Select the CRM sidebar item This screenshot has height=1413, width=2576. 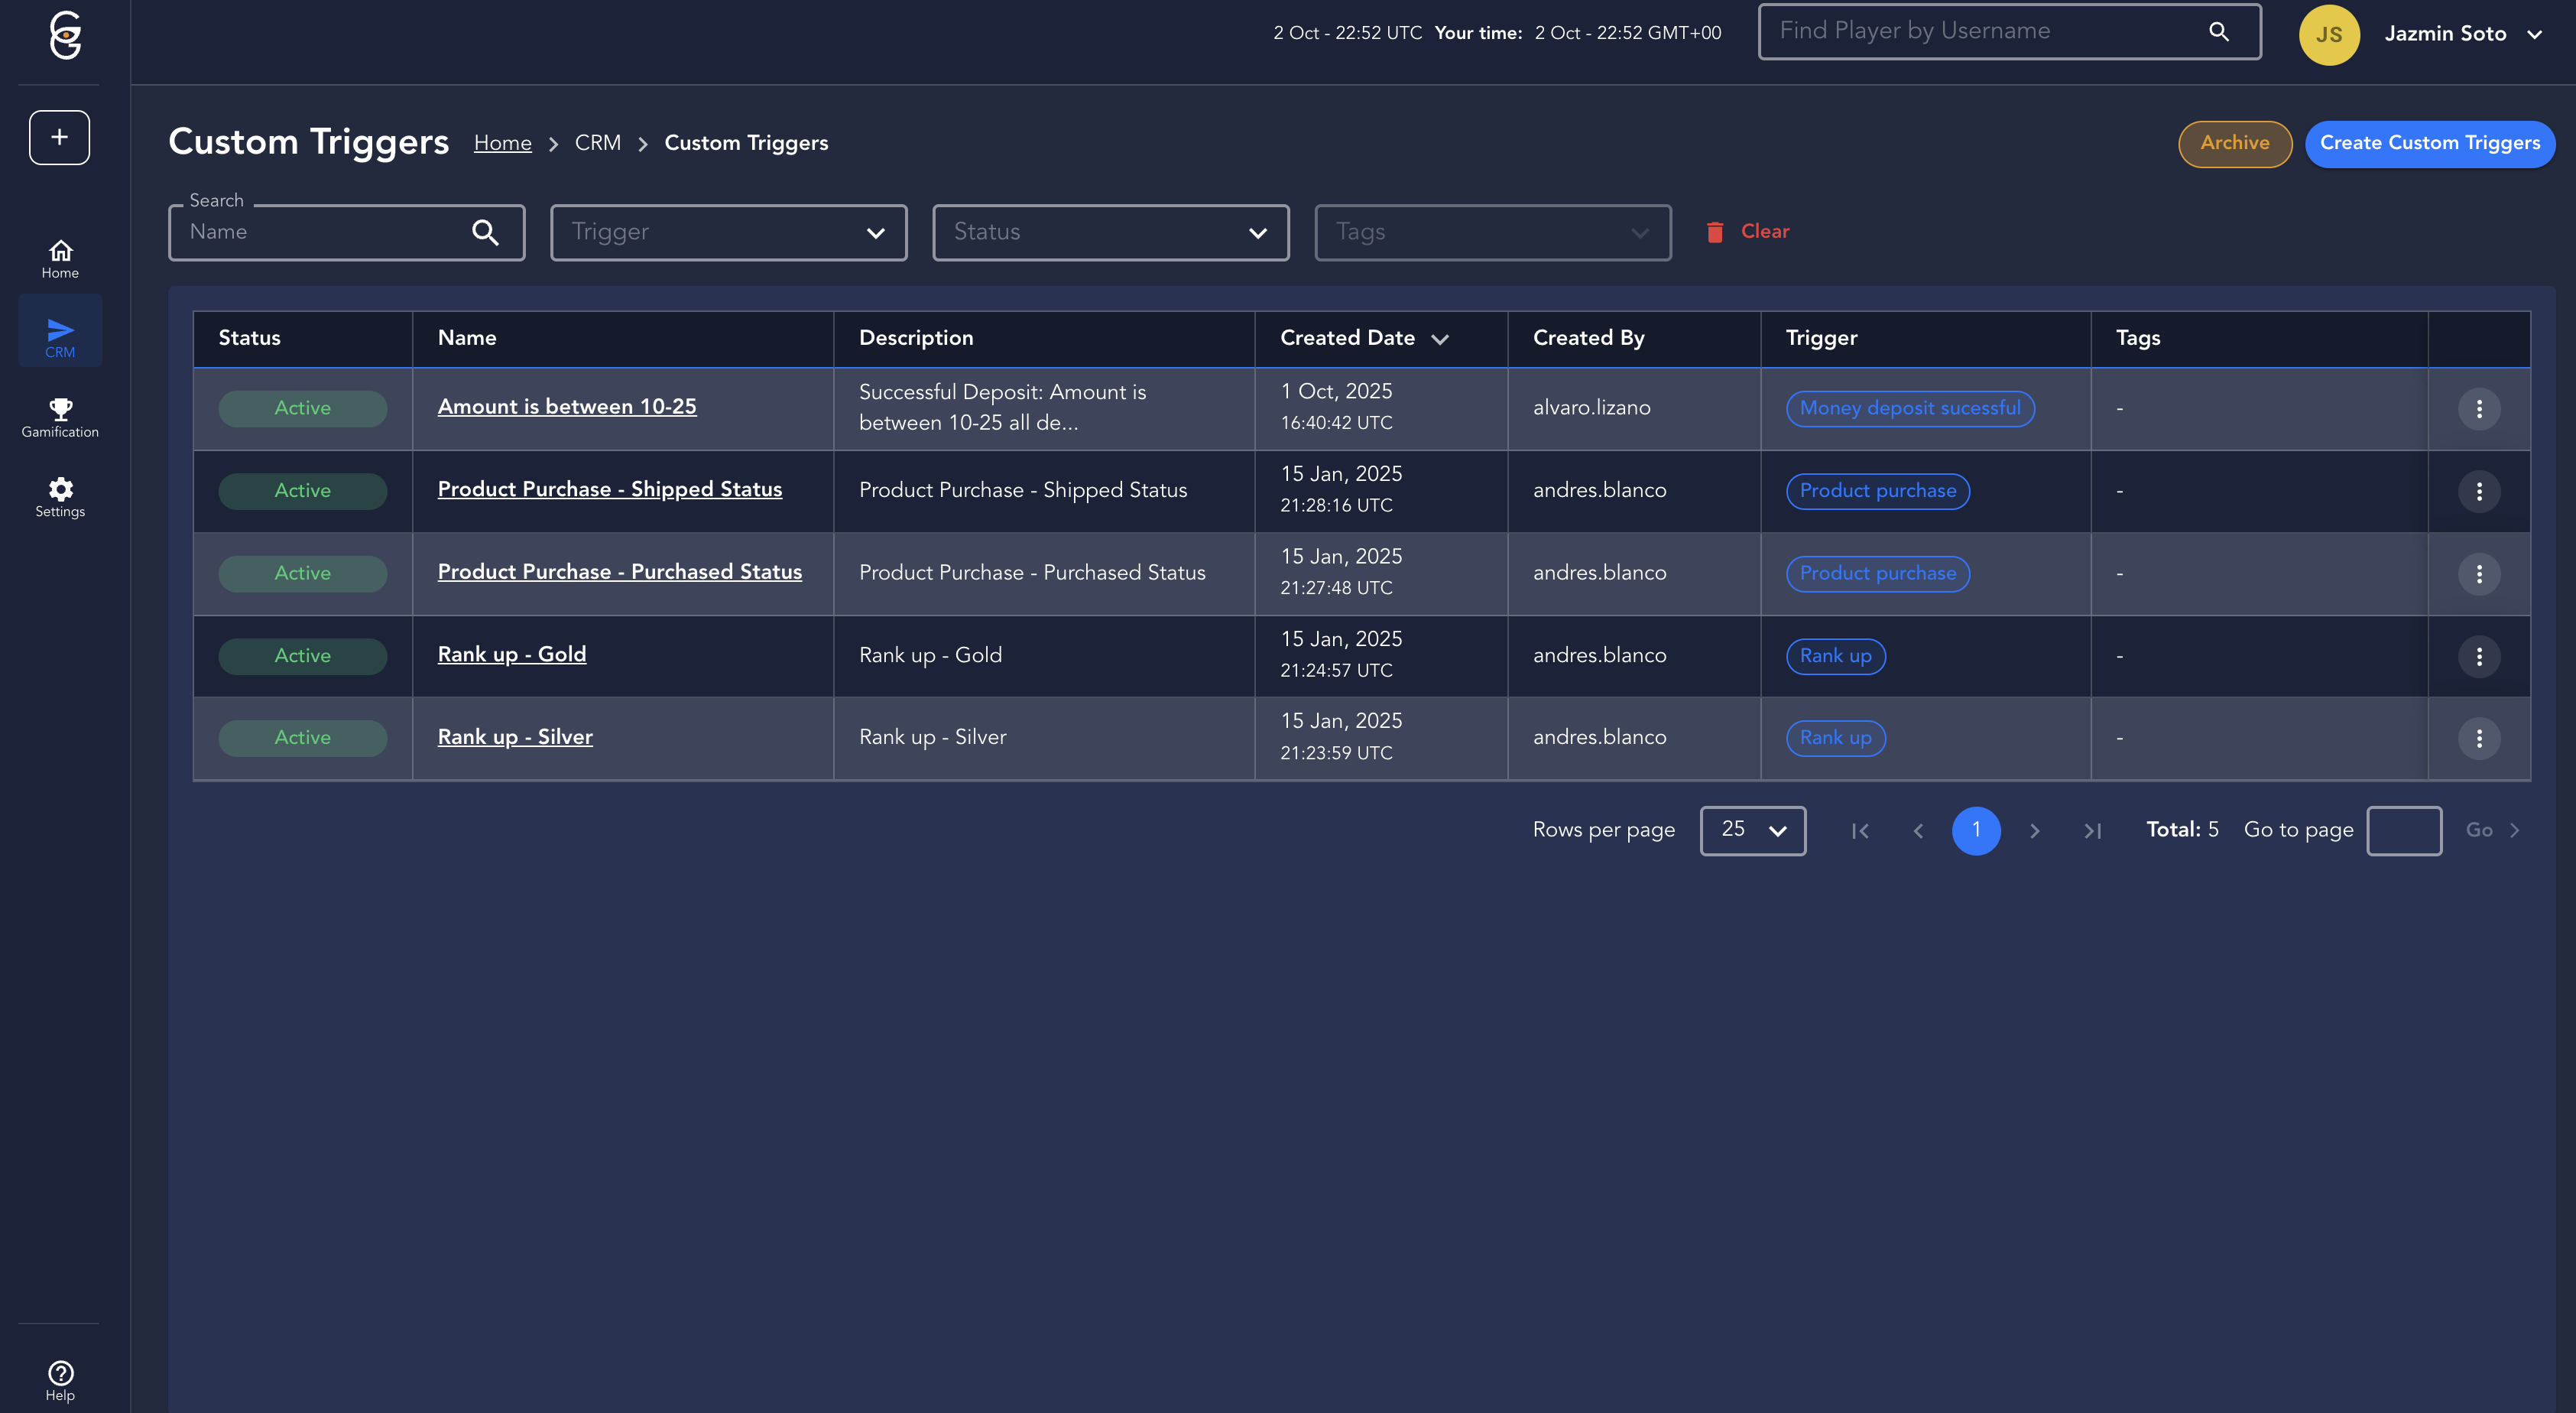60,337
